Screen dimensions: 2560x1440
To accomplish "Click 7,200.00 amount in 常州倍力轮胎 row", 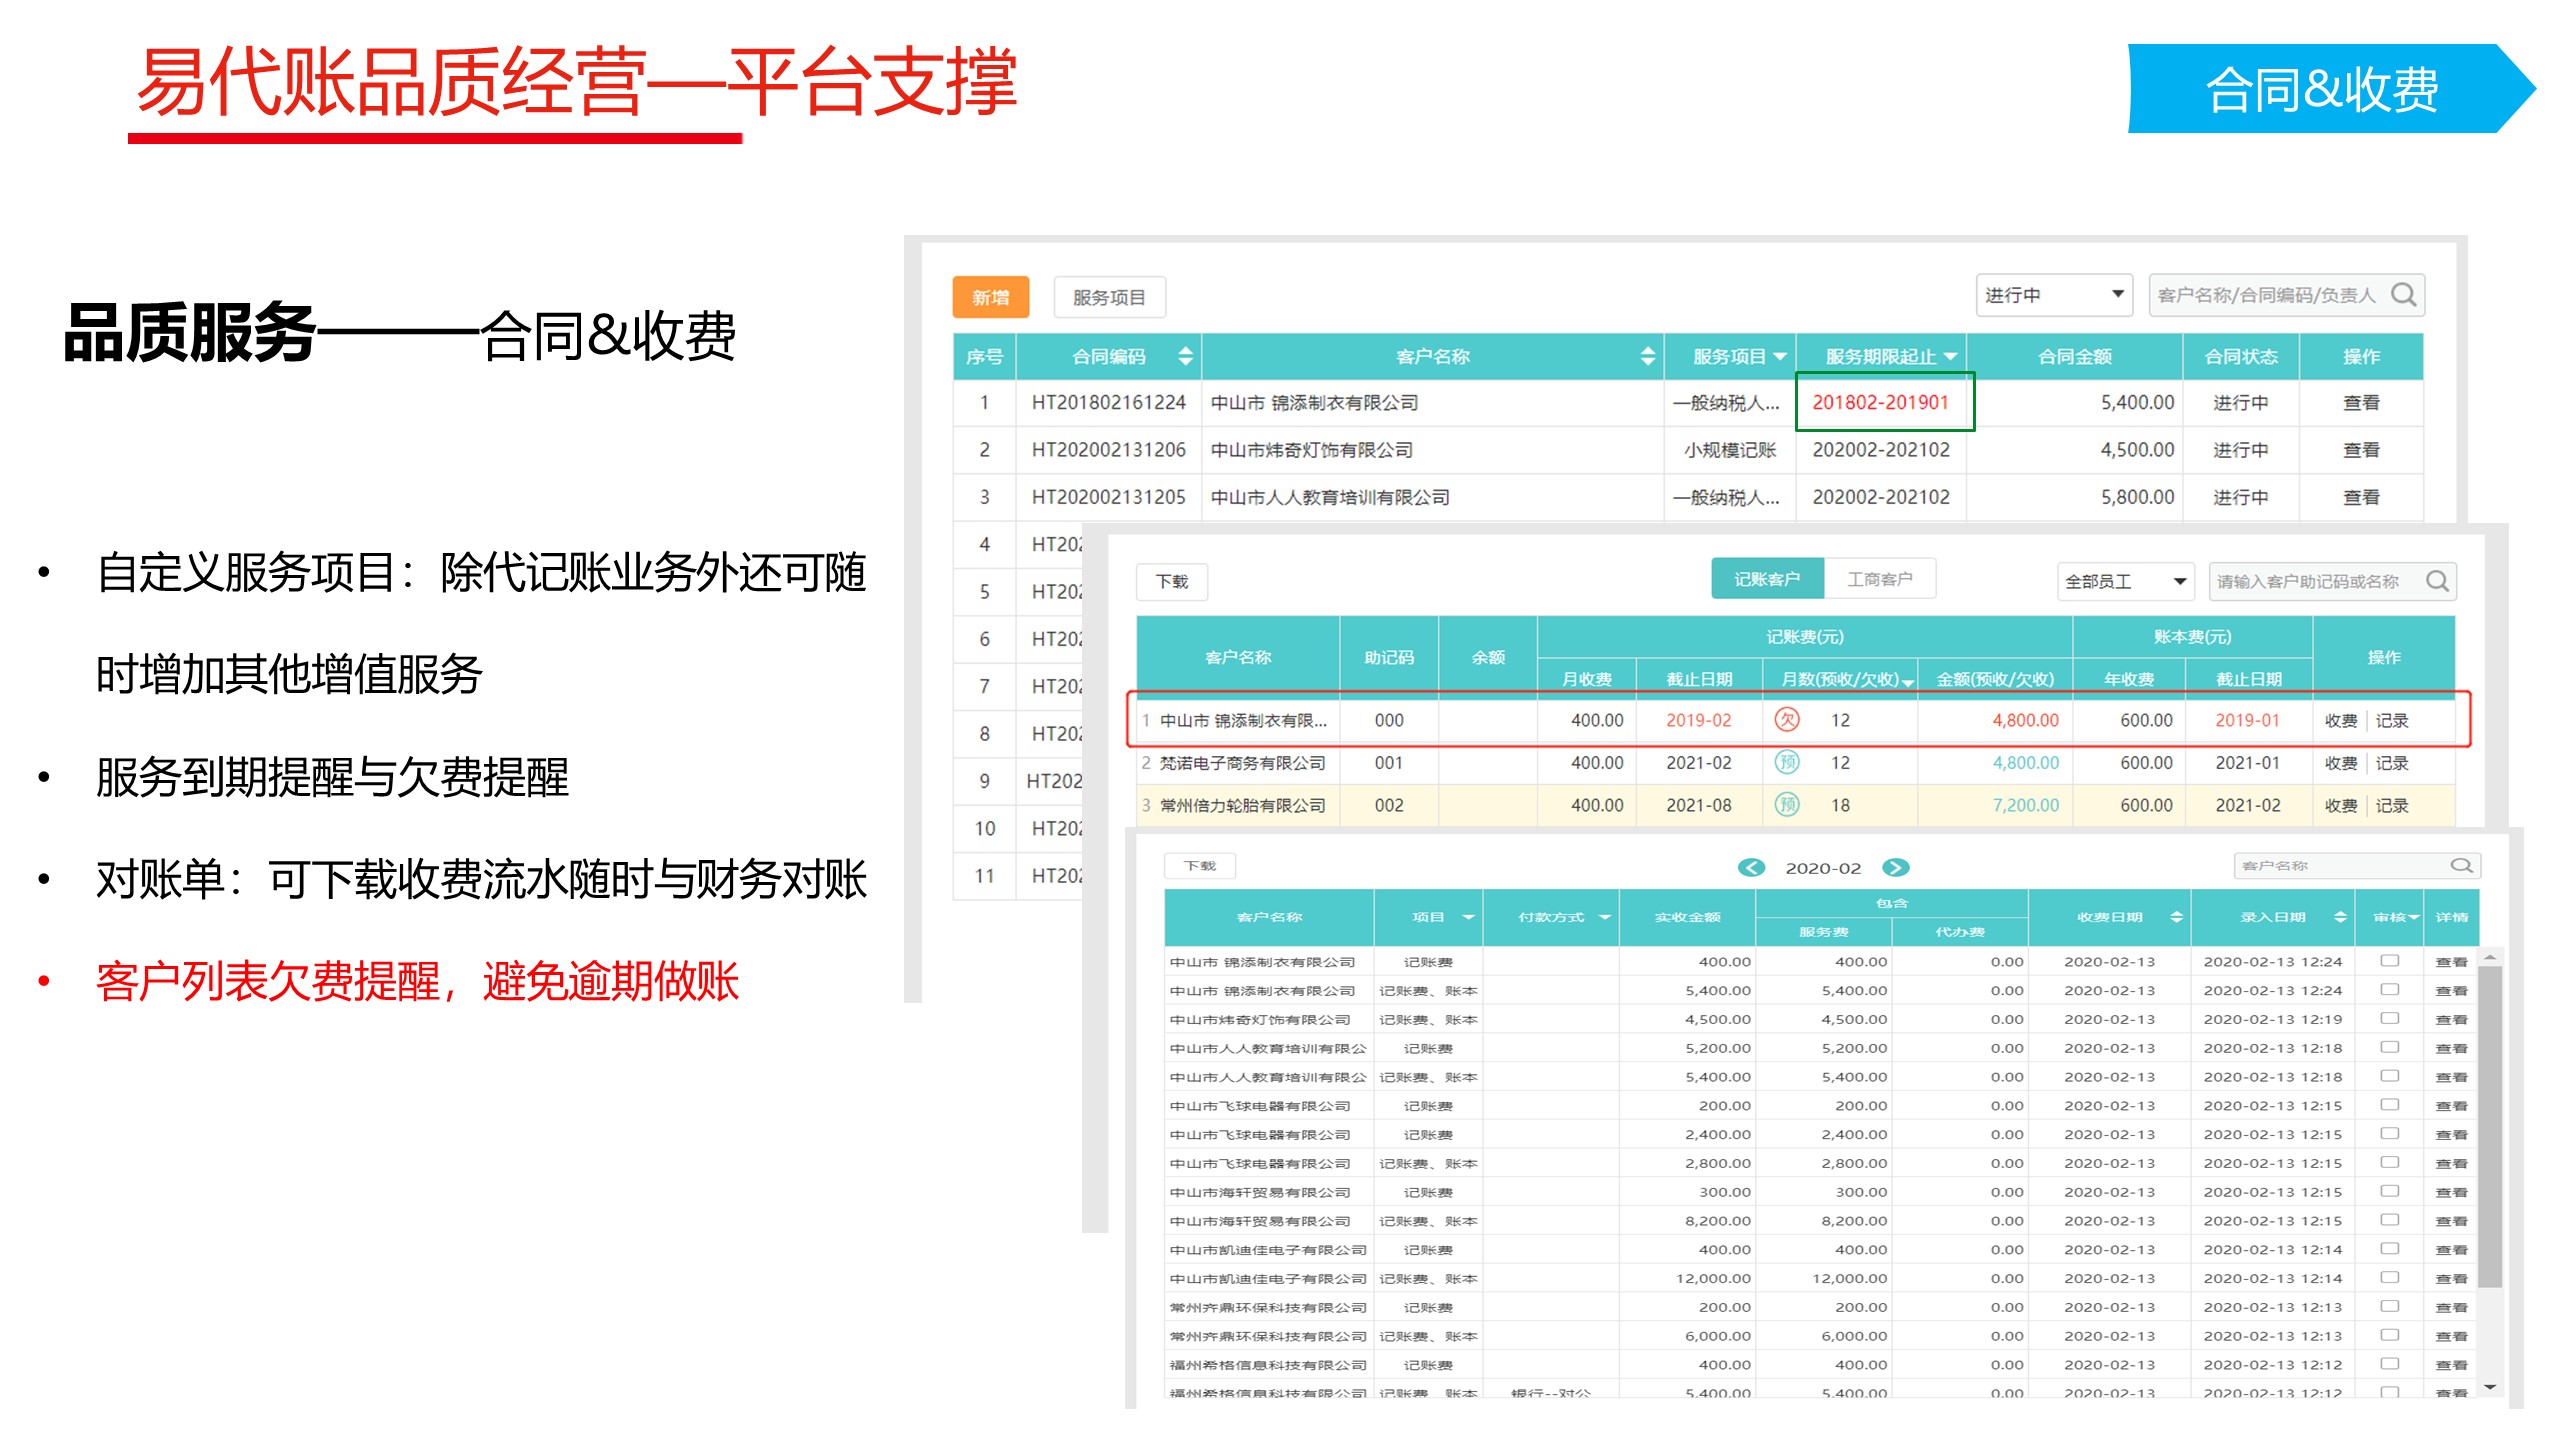I will [x=2025, y=805].
